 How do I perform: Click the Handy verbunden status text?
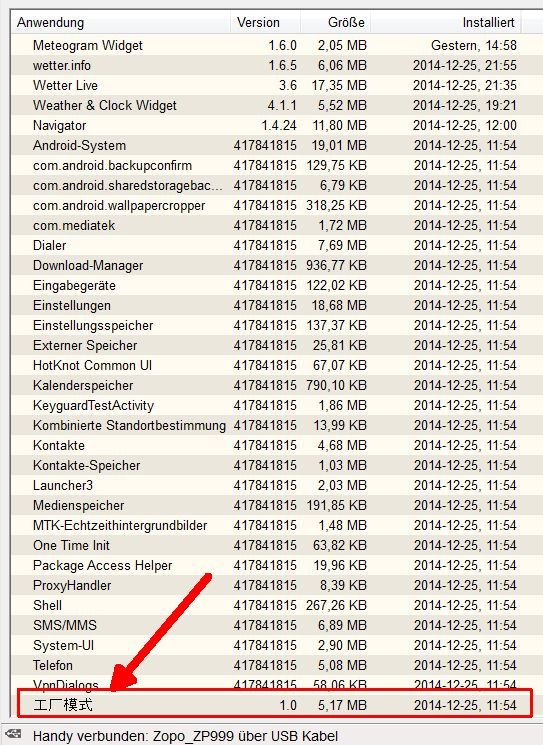(185, 736)
